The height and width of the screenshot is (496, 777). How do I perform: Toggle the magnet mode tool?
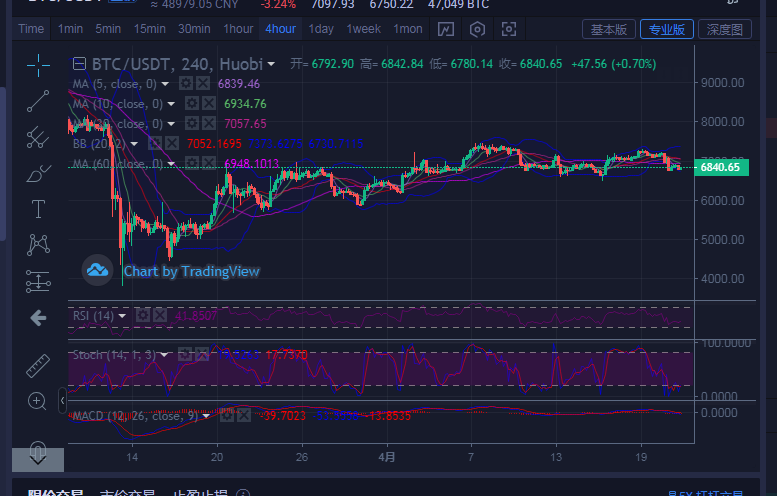click(38, 452)
